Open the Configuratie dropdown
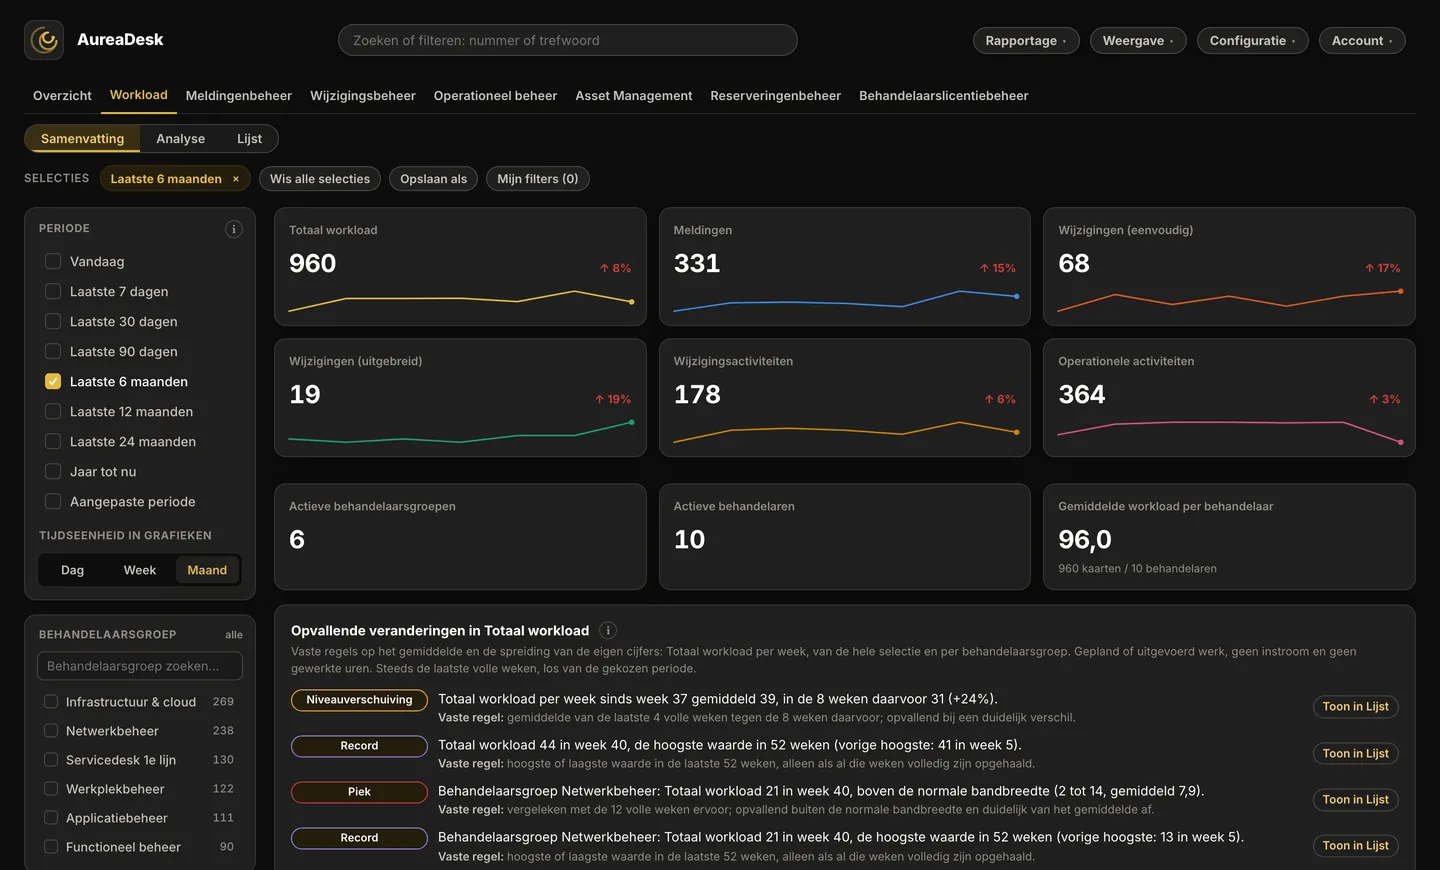This screenshot has width=1440, height=870. [x=1253, y=40]
